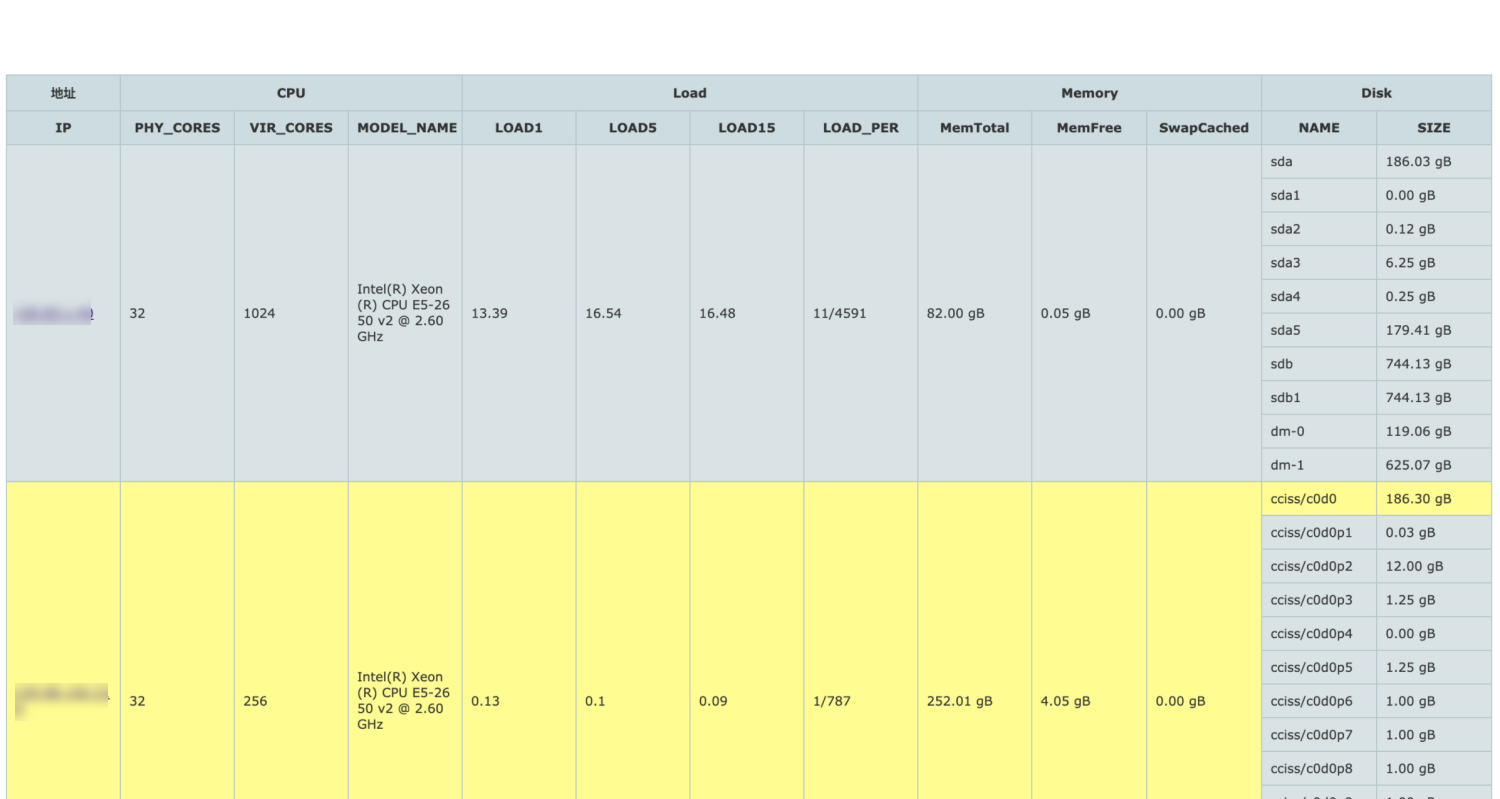
Task: Select the LOAD15 value 16.48
Action: [x=717, y=314]
